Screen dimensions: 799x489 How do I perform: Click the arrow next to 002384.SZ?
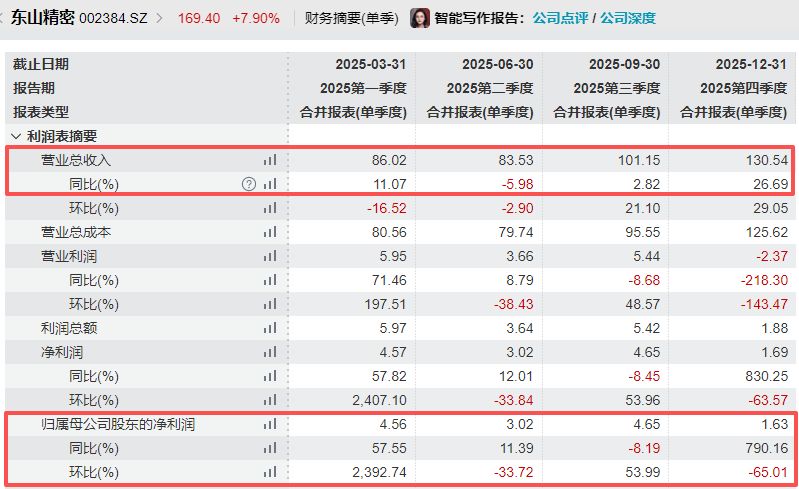[x=159, y=18]
